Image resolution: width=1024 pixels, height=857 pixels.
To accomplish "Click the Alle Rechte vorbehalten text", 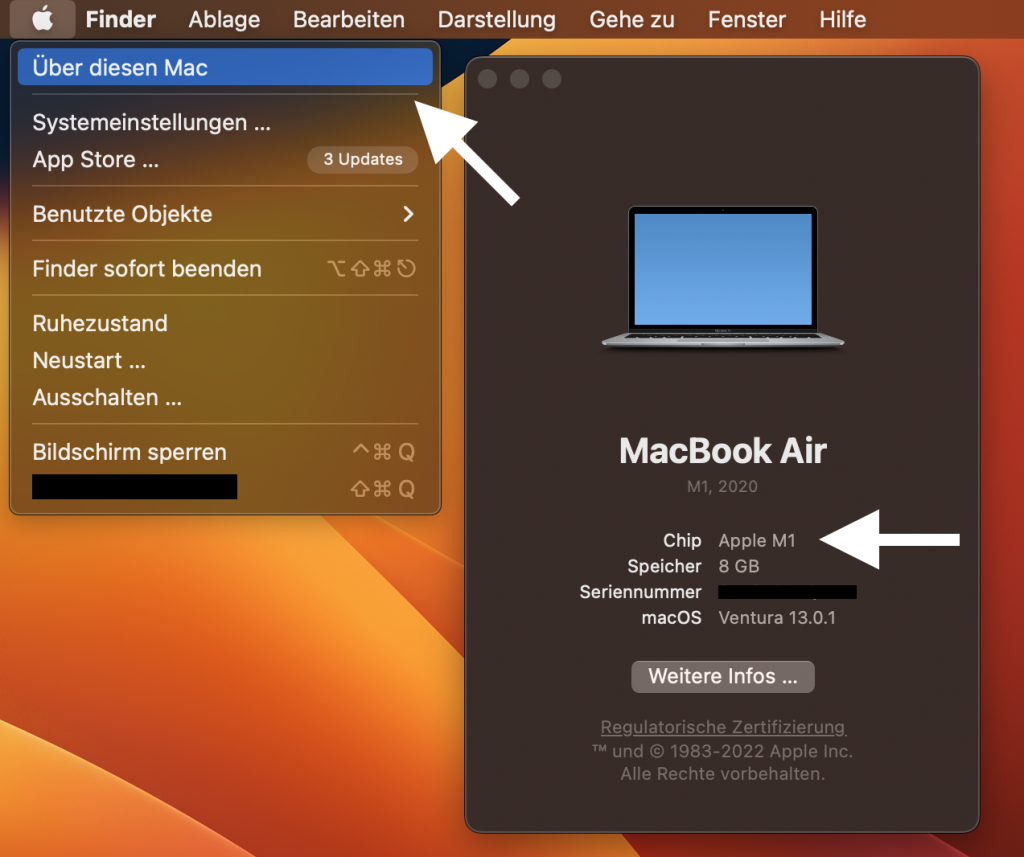I will (722, 774).
